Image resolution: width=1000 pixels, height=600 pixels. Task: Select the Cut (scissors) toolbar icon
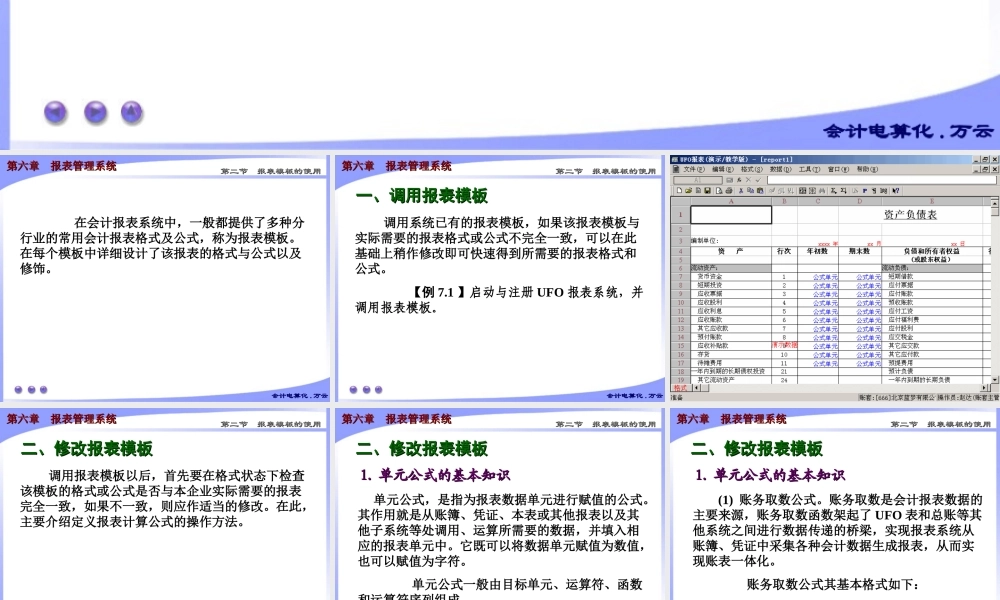[740, 190]
